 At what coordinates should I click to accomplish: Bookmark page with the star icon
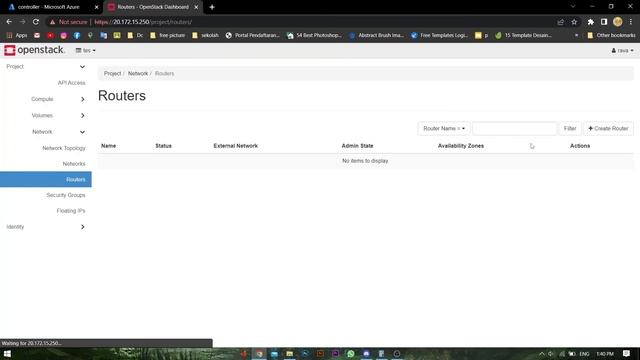574,22
